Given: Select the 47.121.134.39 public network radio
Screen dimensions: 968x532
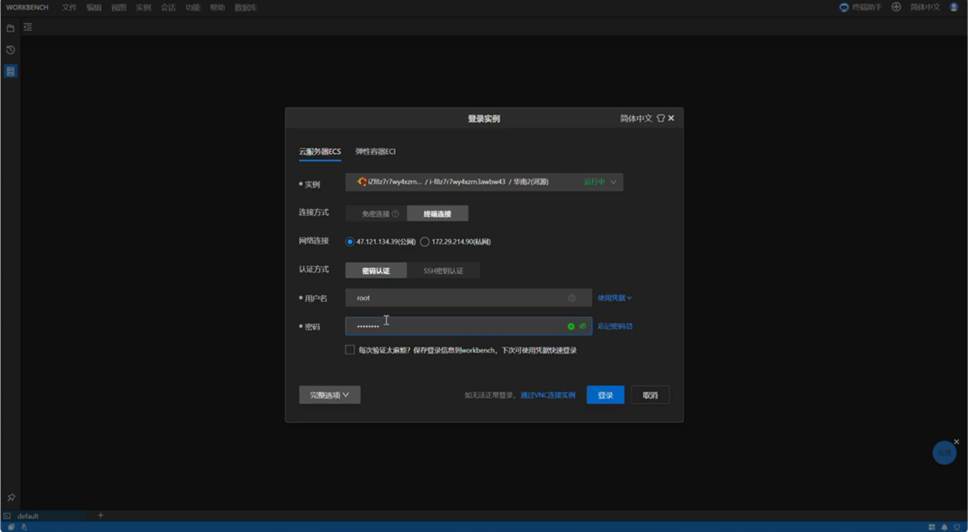Looking at the screenshot, I should tap(350, 242).
